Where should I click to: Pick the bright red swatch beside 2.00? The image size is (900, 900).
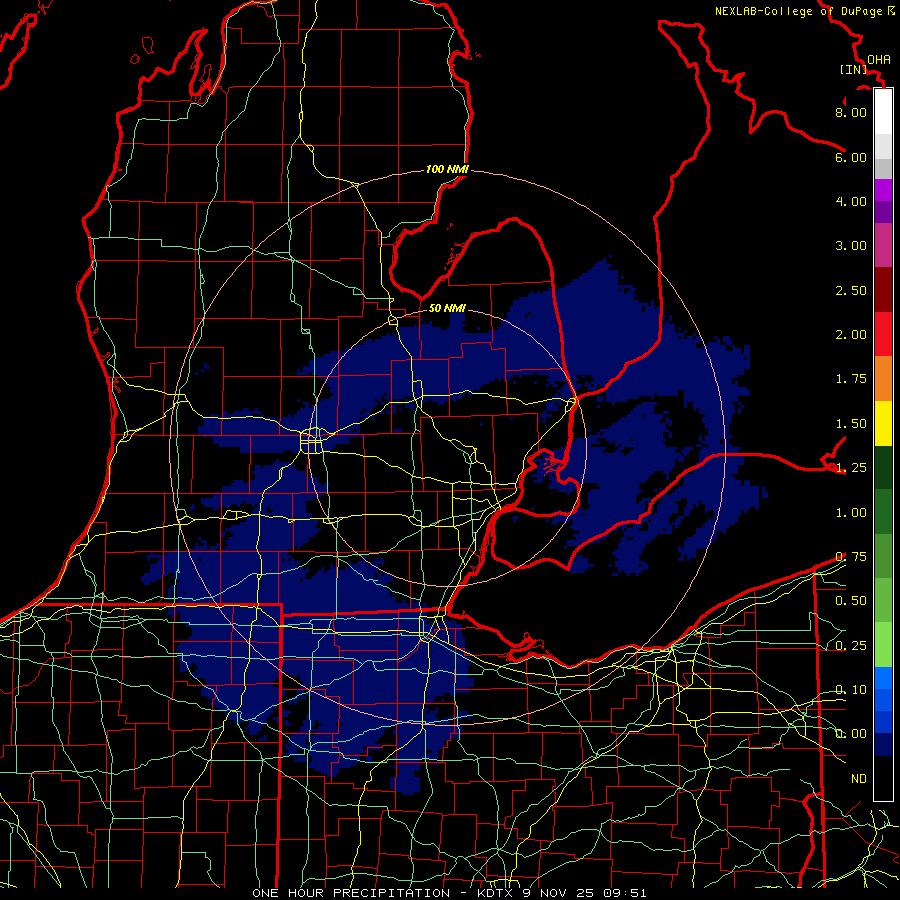coord(883,334)
